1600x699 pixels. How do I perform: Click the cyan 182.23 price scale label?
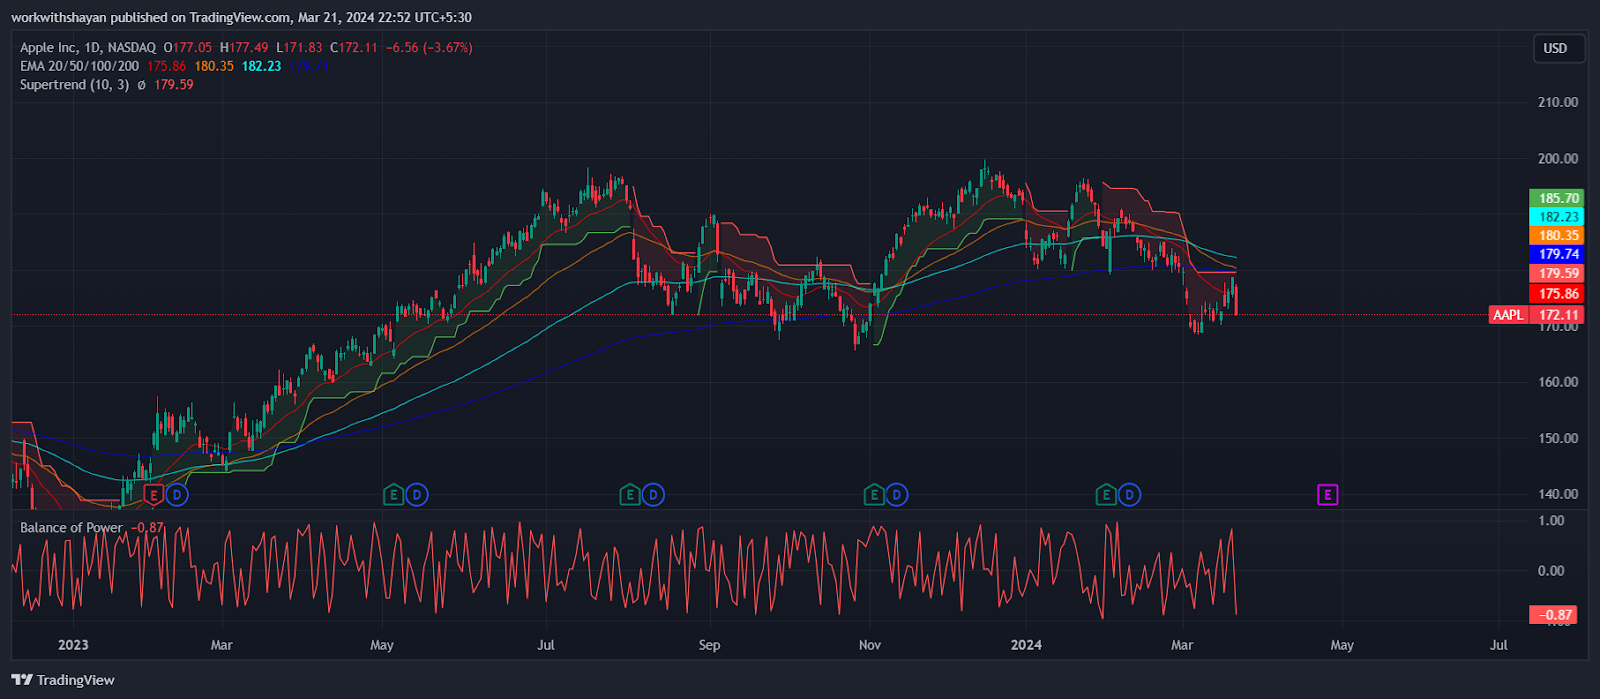coord(1557,217)
